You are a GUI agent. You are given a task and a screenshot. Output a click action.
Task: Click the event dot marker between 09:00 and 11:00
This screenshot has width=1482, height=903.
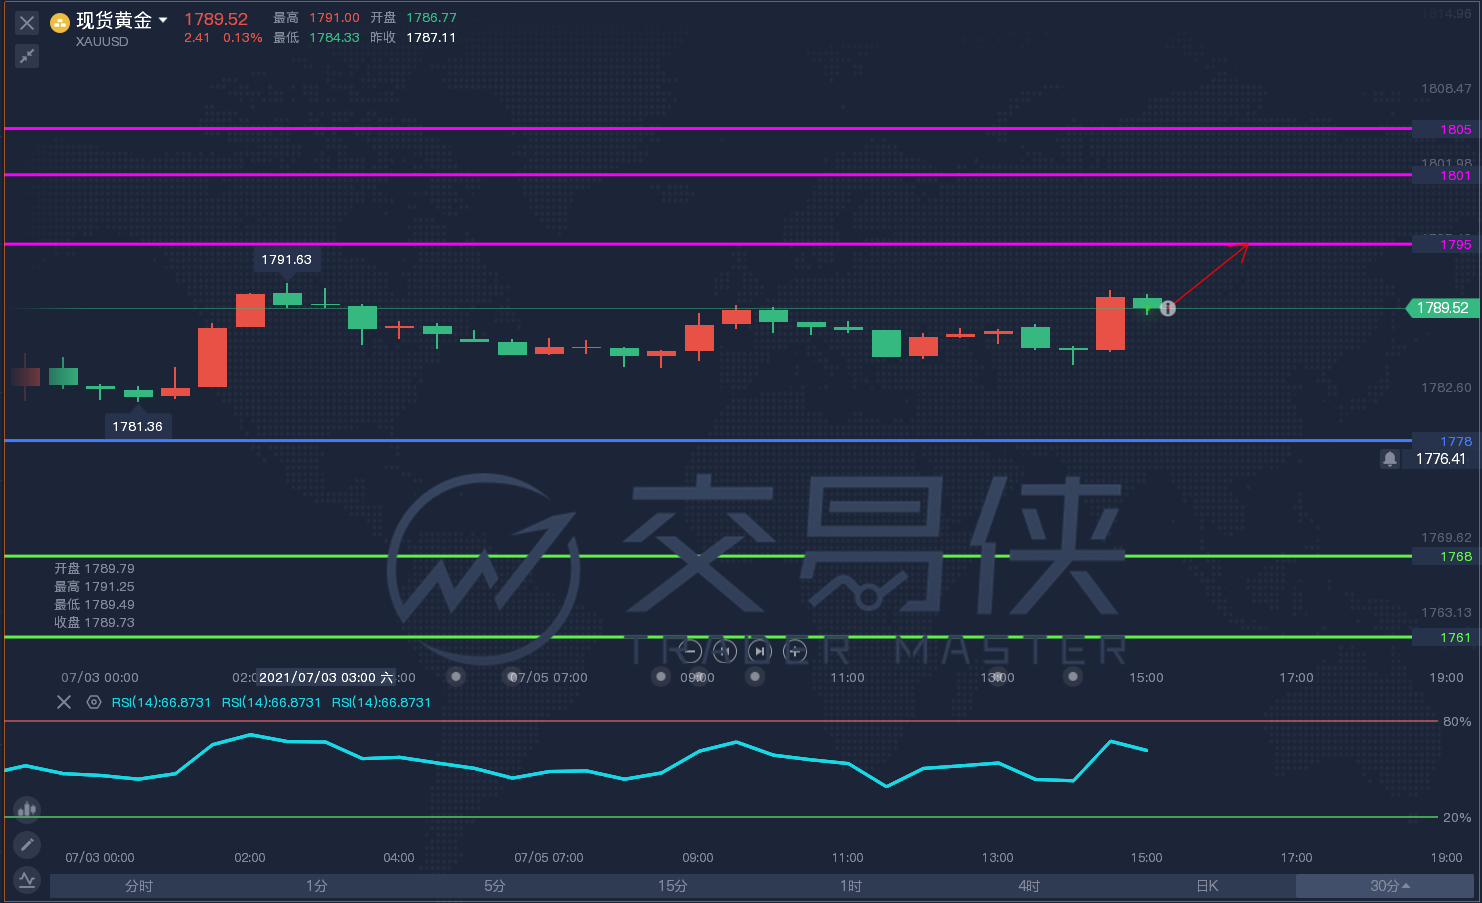pos(755,677)
